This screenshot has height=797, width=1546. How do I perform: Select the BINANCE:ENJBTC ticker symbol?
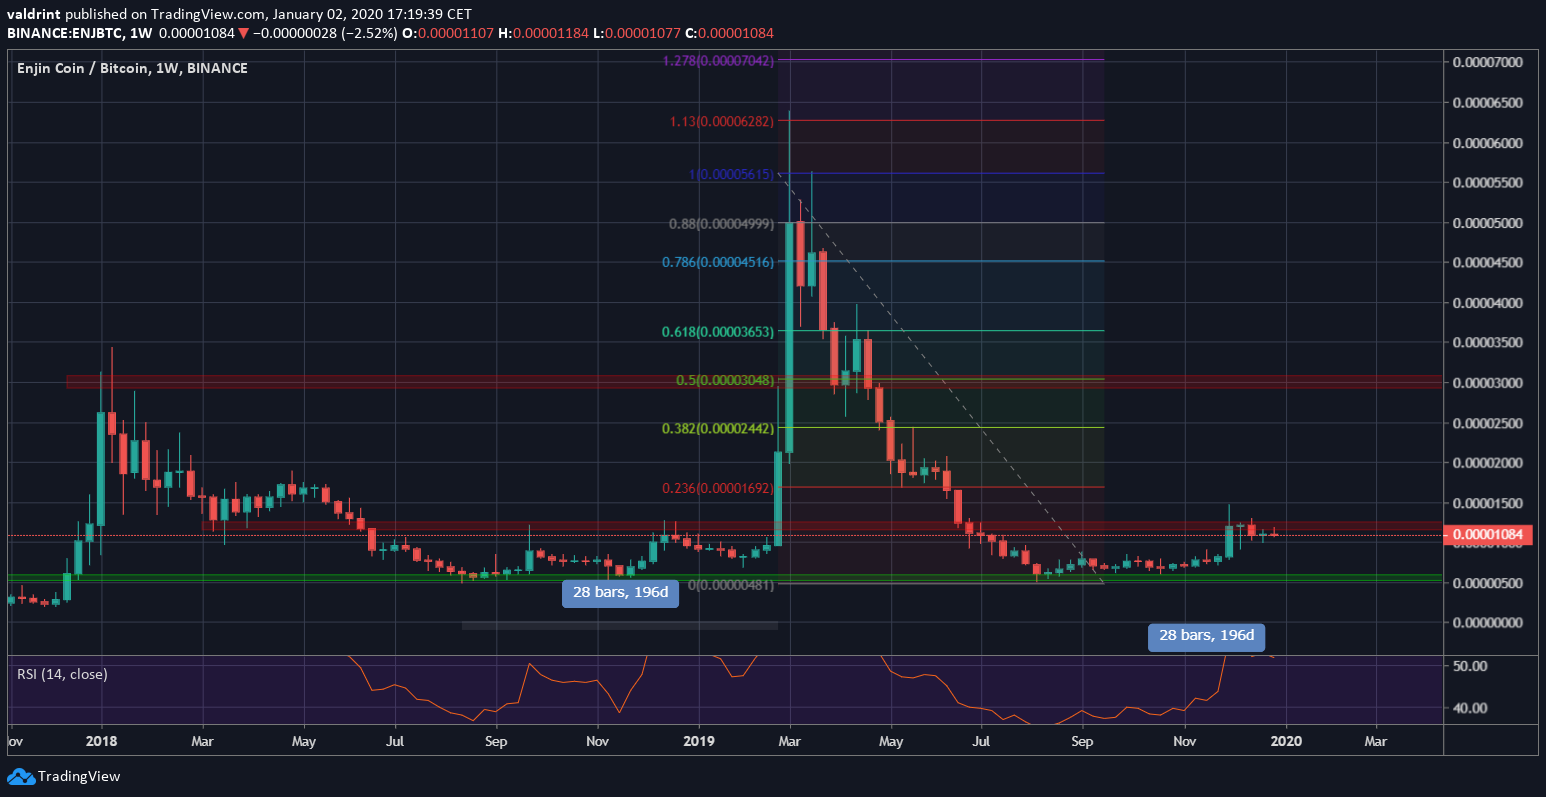pyautogui.click(x=67, y=32)
